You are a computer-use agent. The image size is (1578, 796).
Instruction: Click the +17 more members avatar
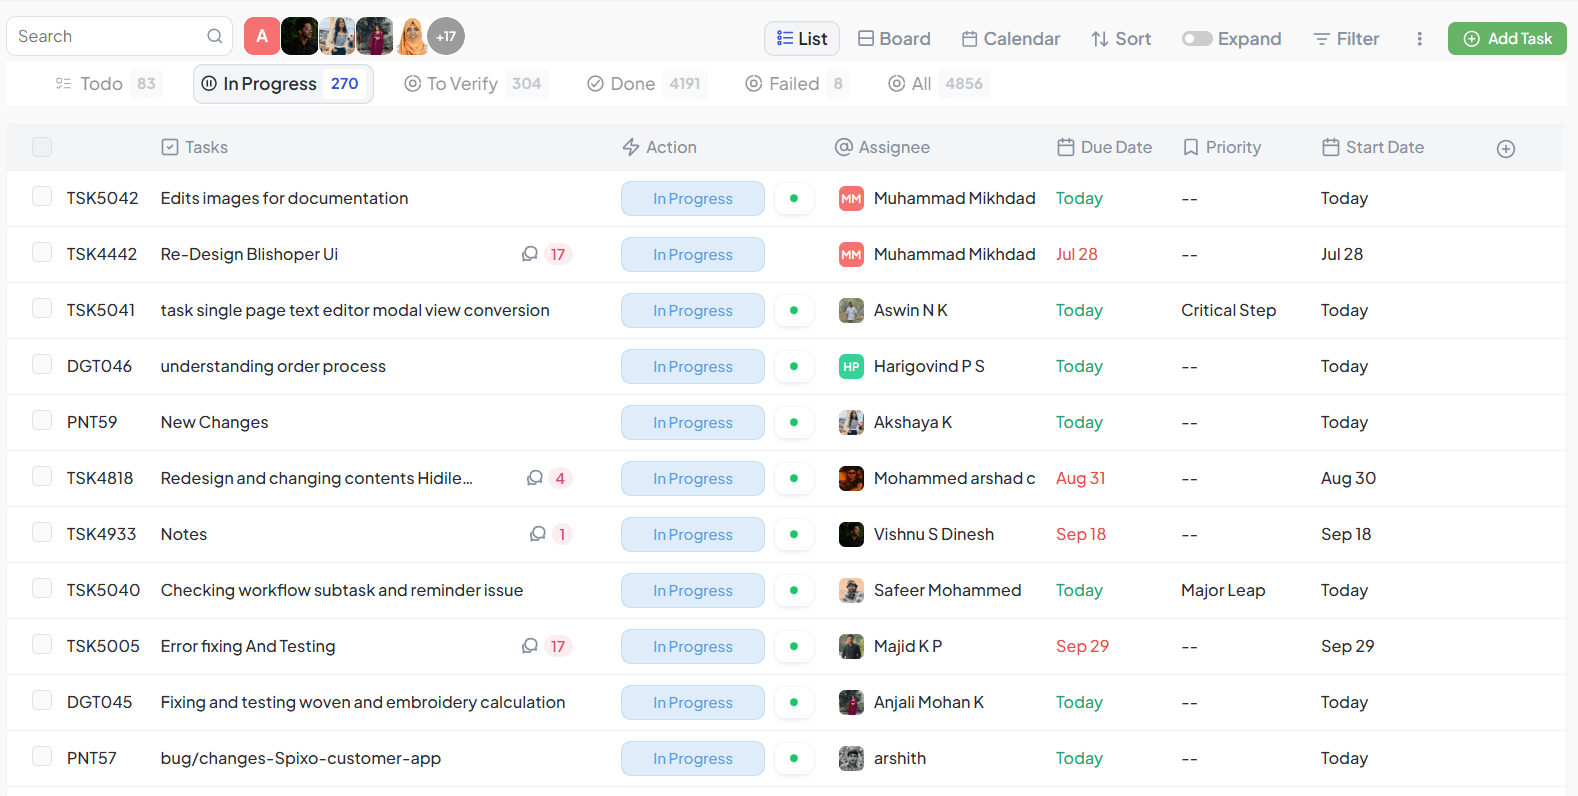pyautogui.click(x=446, y=37)
